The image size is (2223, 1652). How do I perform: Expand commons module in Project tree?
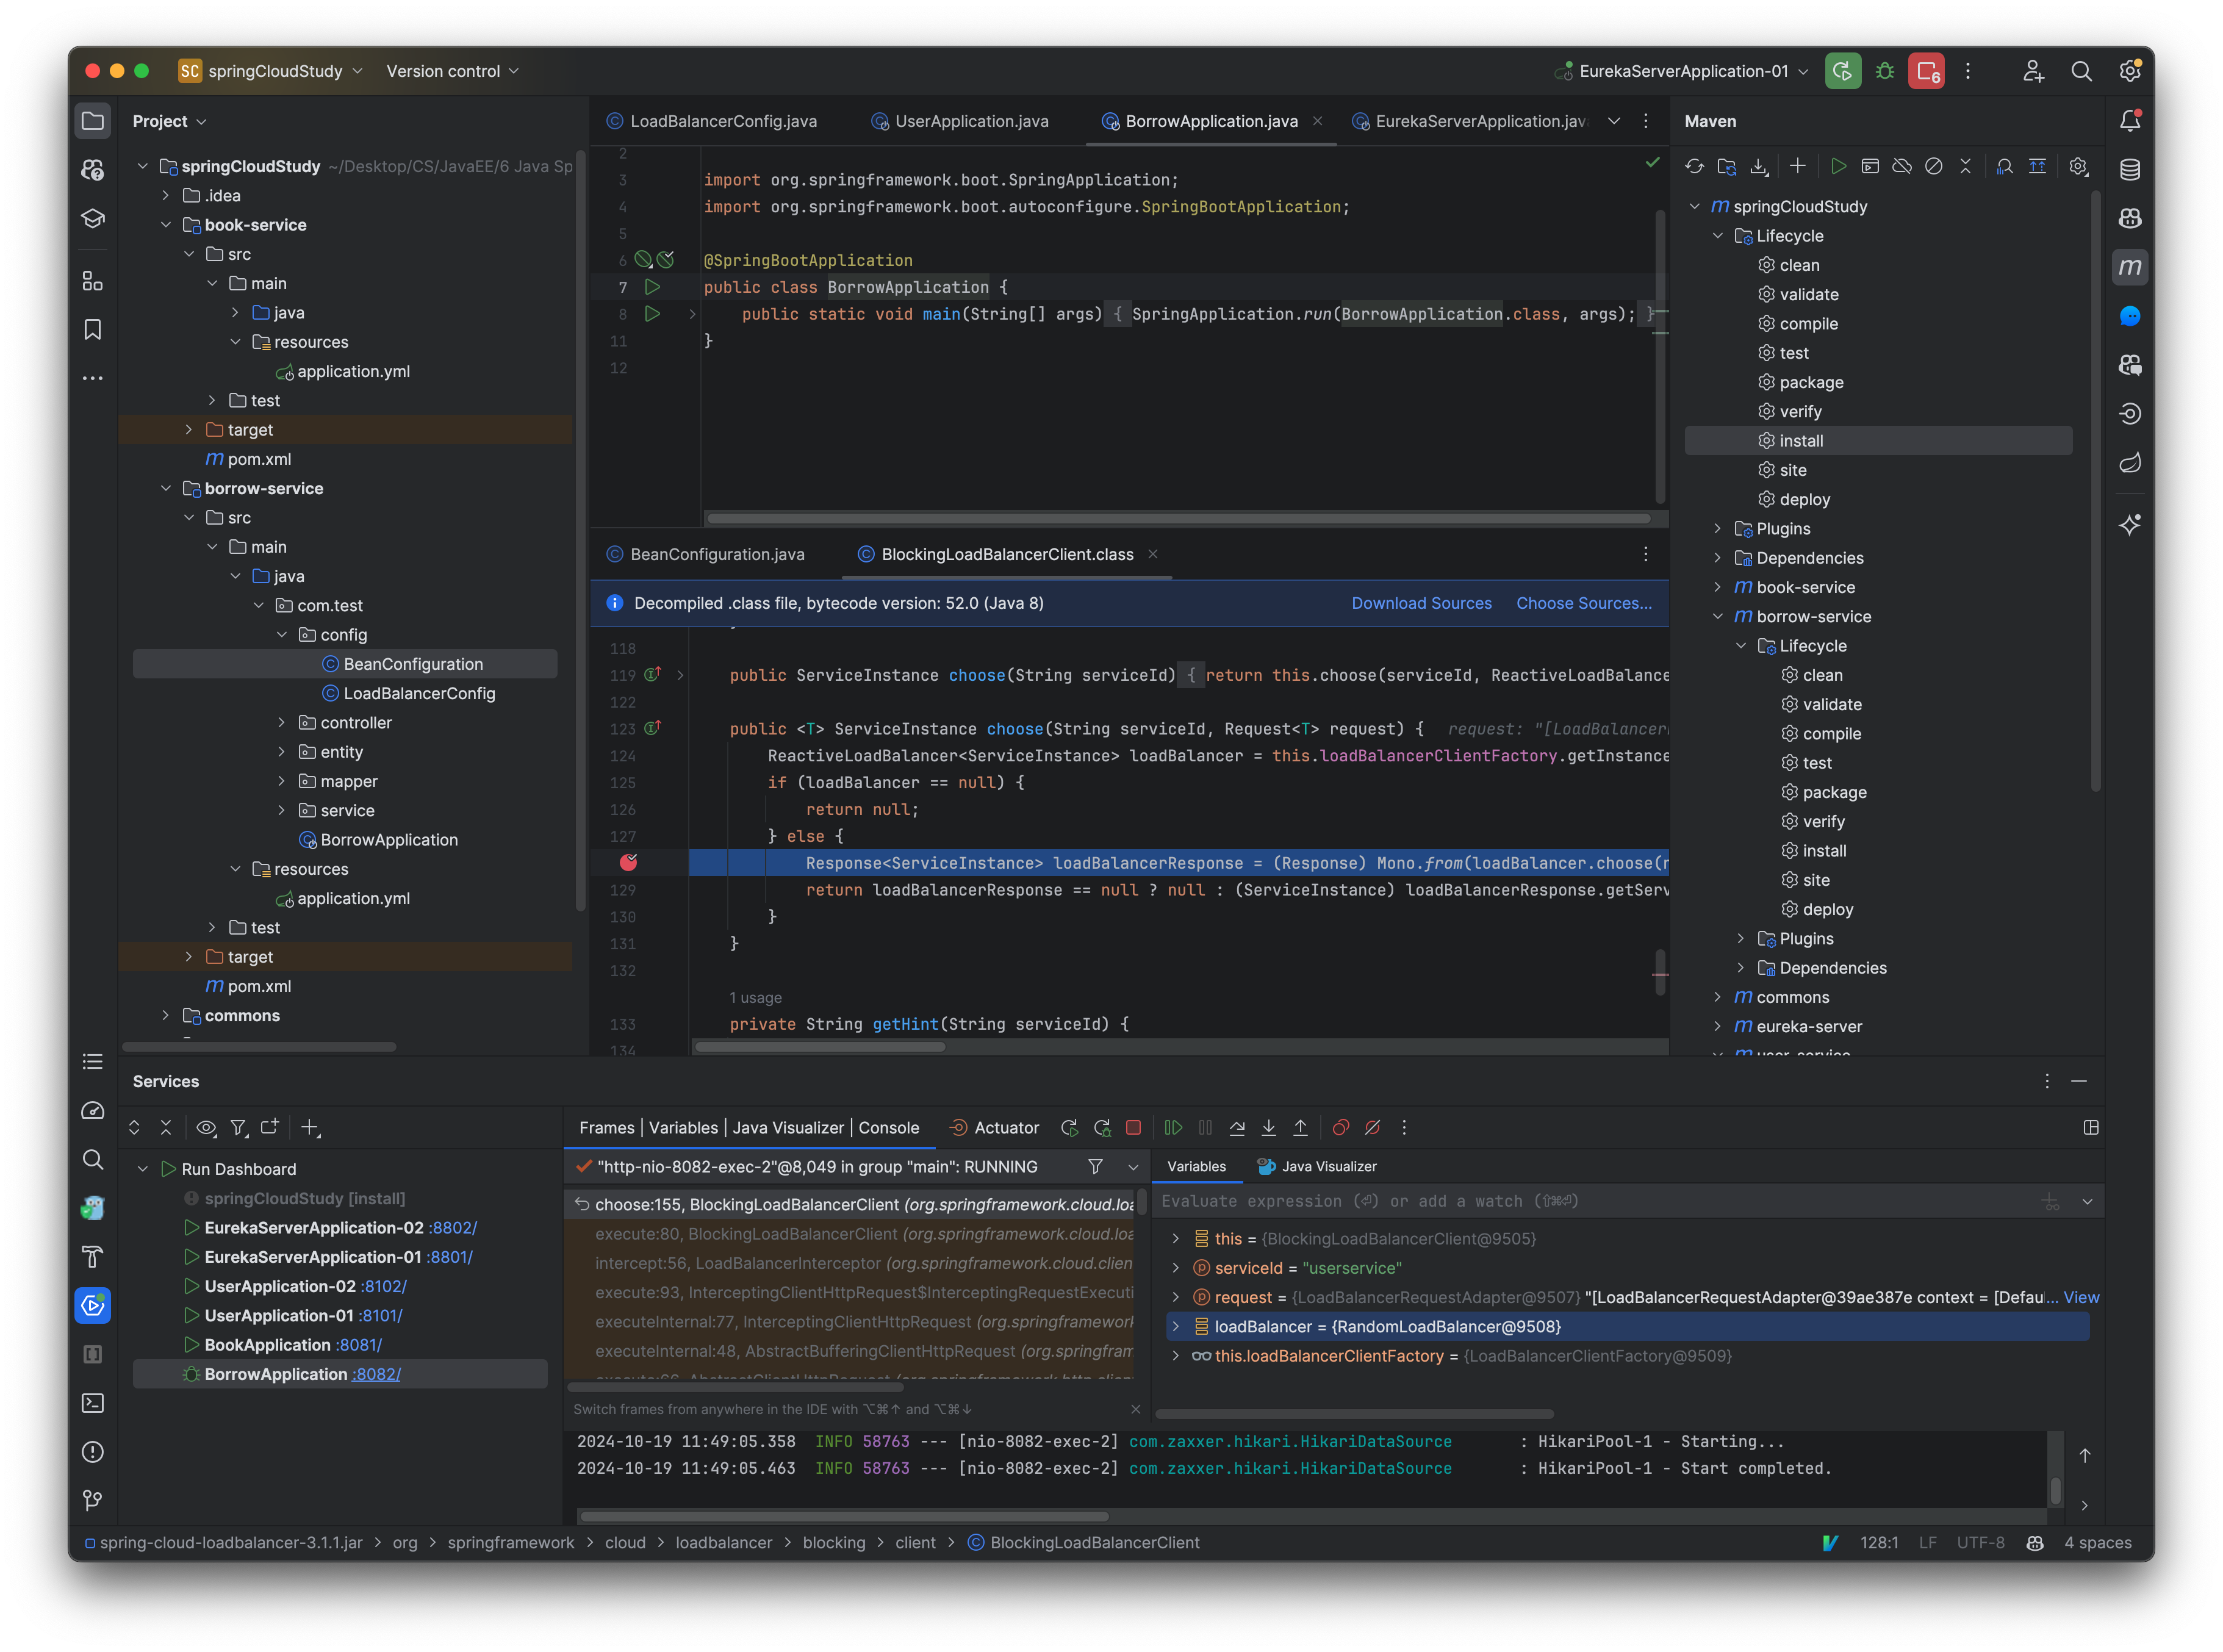click(166, 1016)
